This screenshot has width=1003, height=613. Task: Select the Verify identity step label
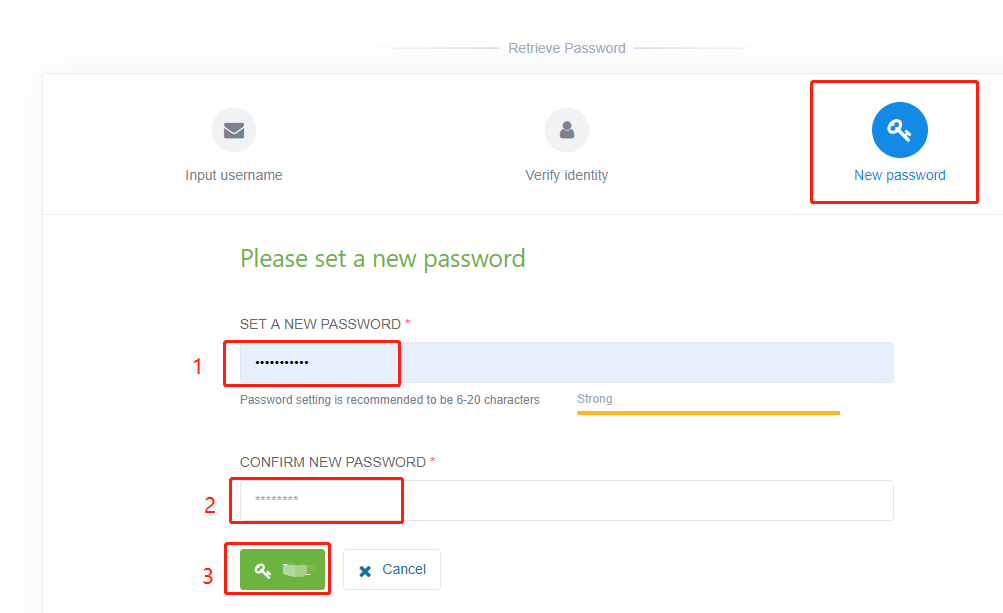tap(567, 175)
